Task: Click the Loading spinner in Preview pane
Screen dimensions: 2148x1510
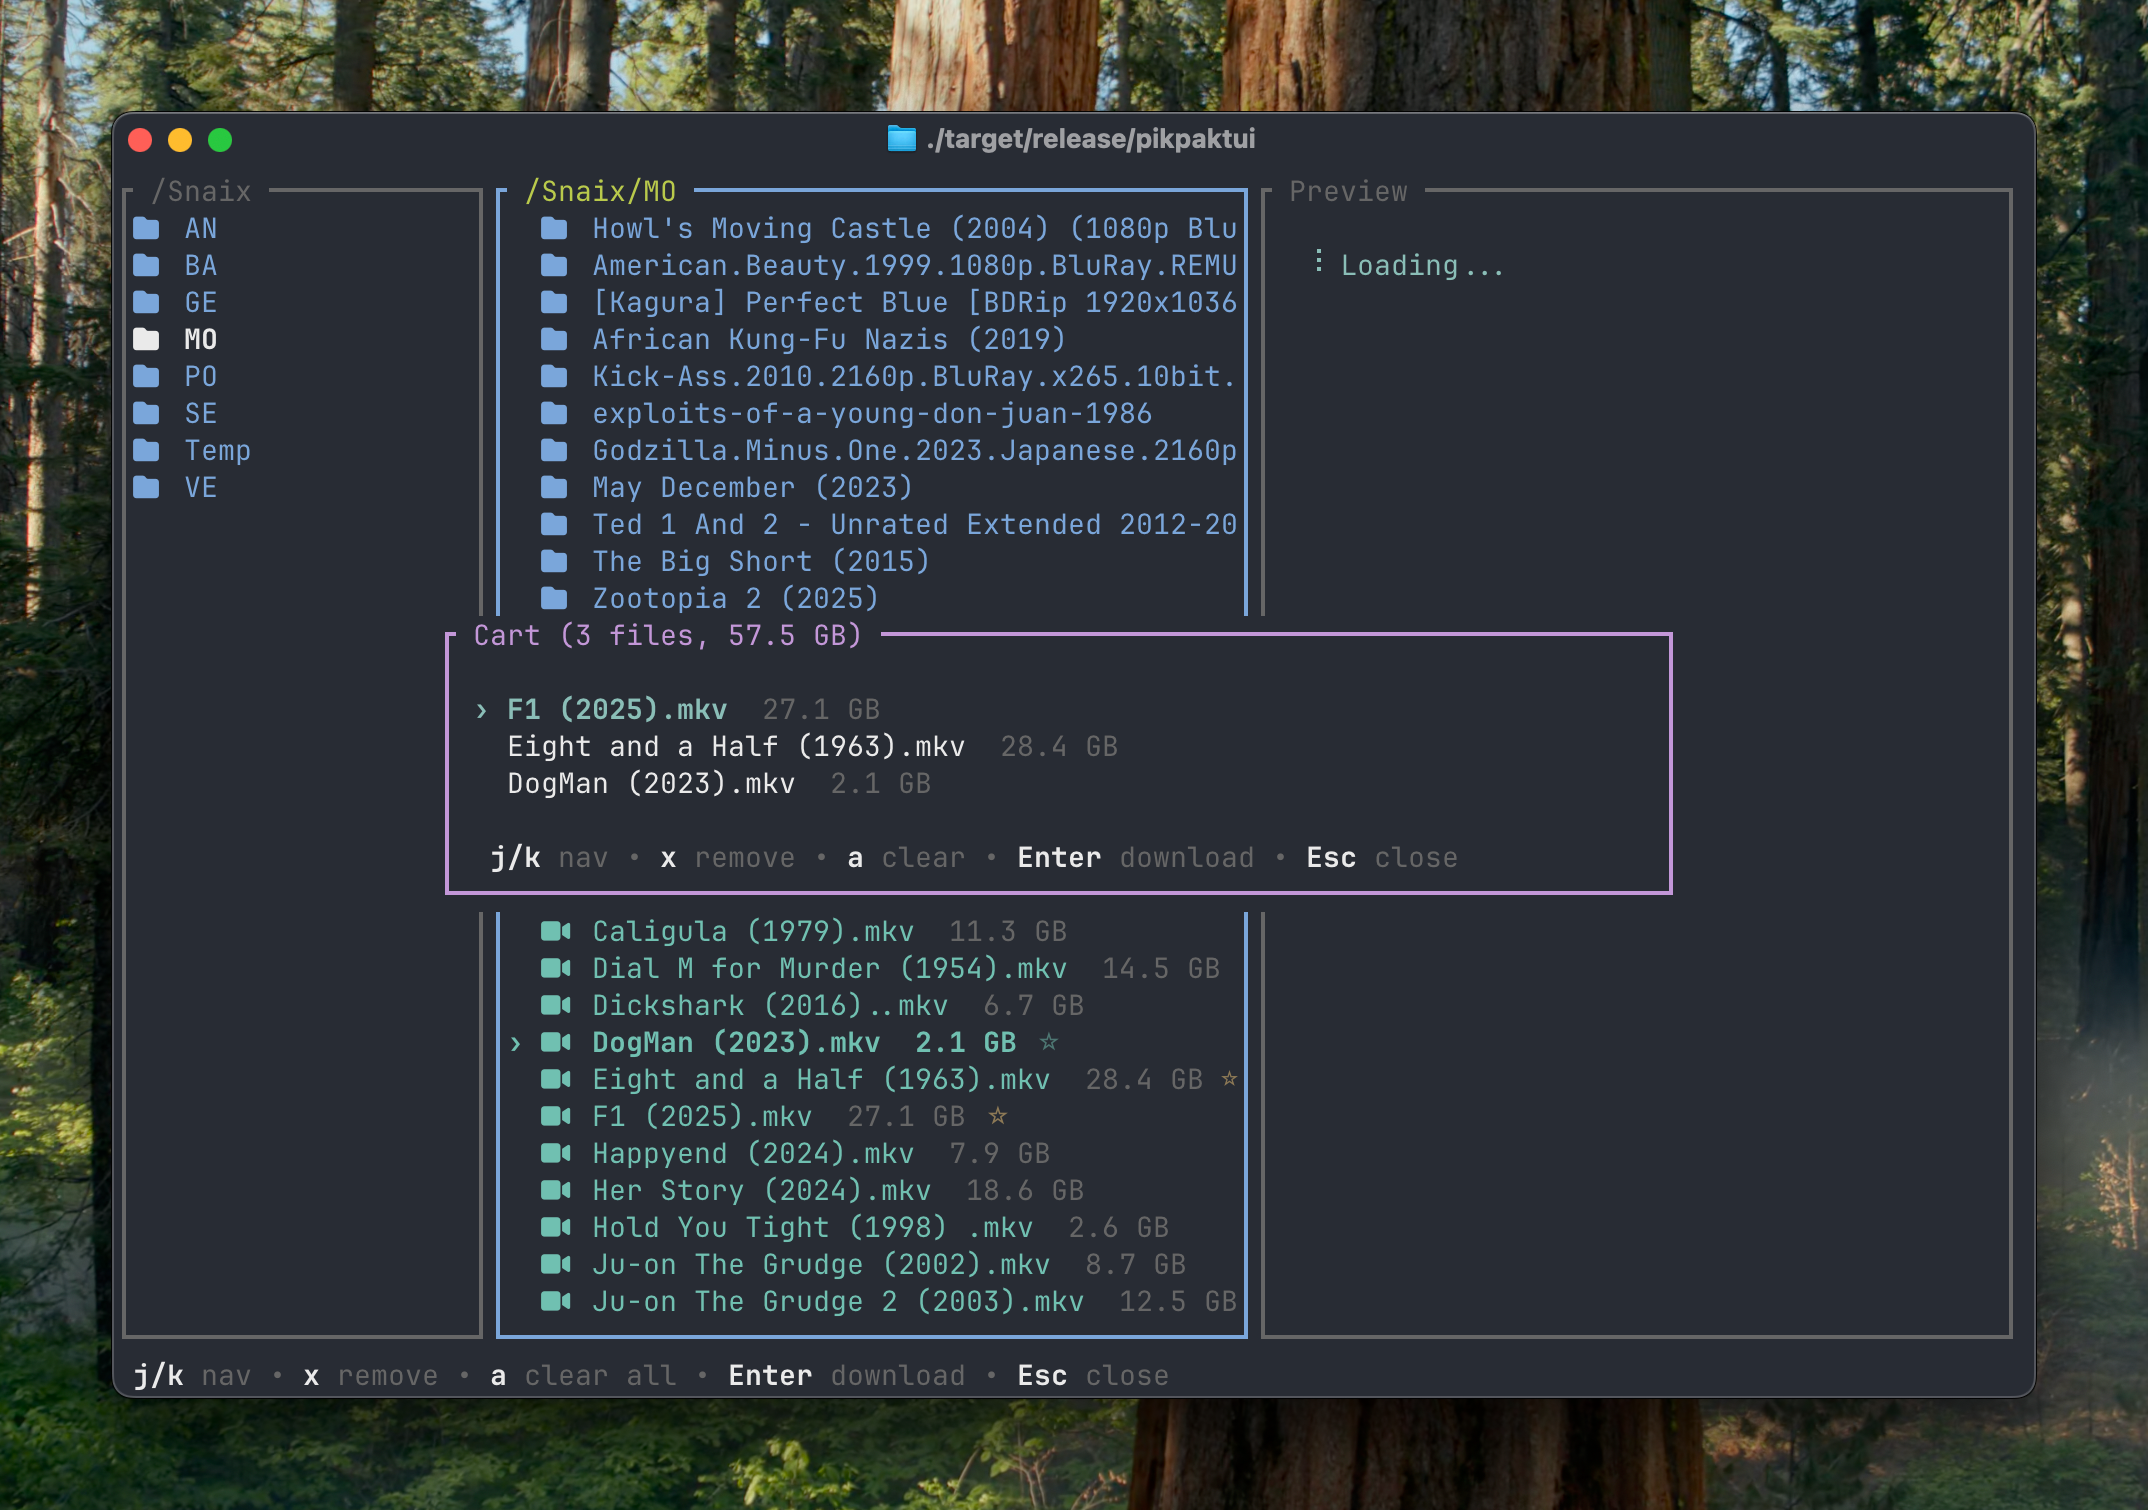Action: point(1319,262)
